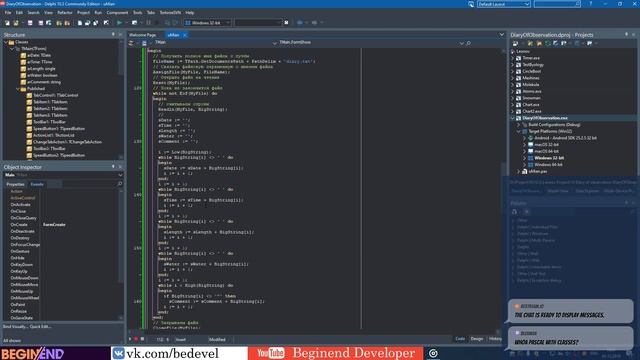Select the Properties tab in Object Inspector

(x=15, y=184)
